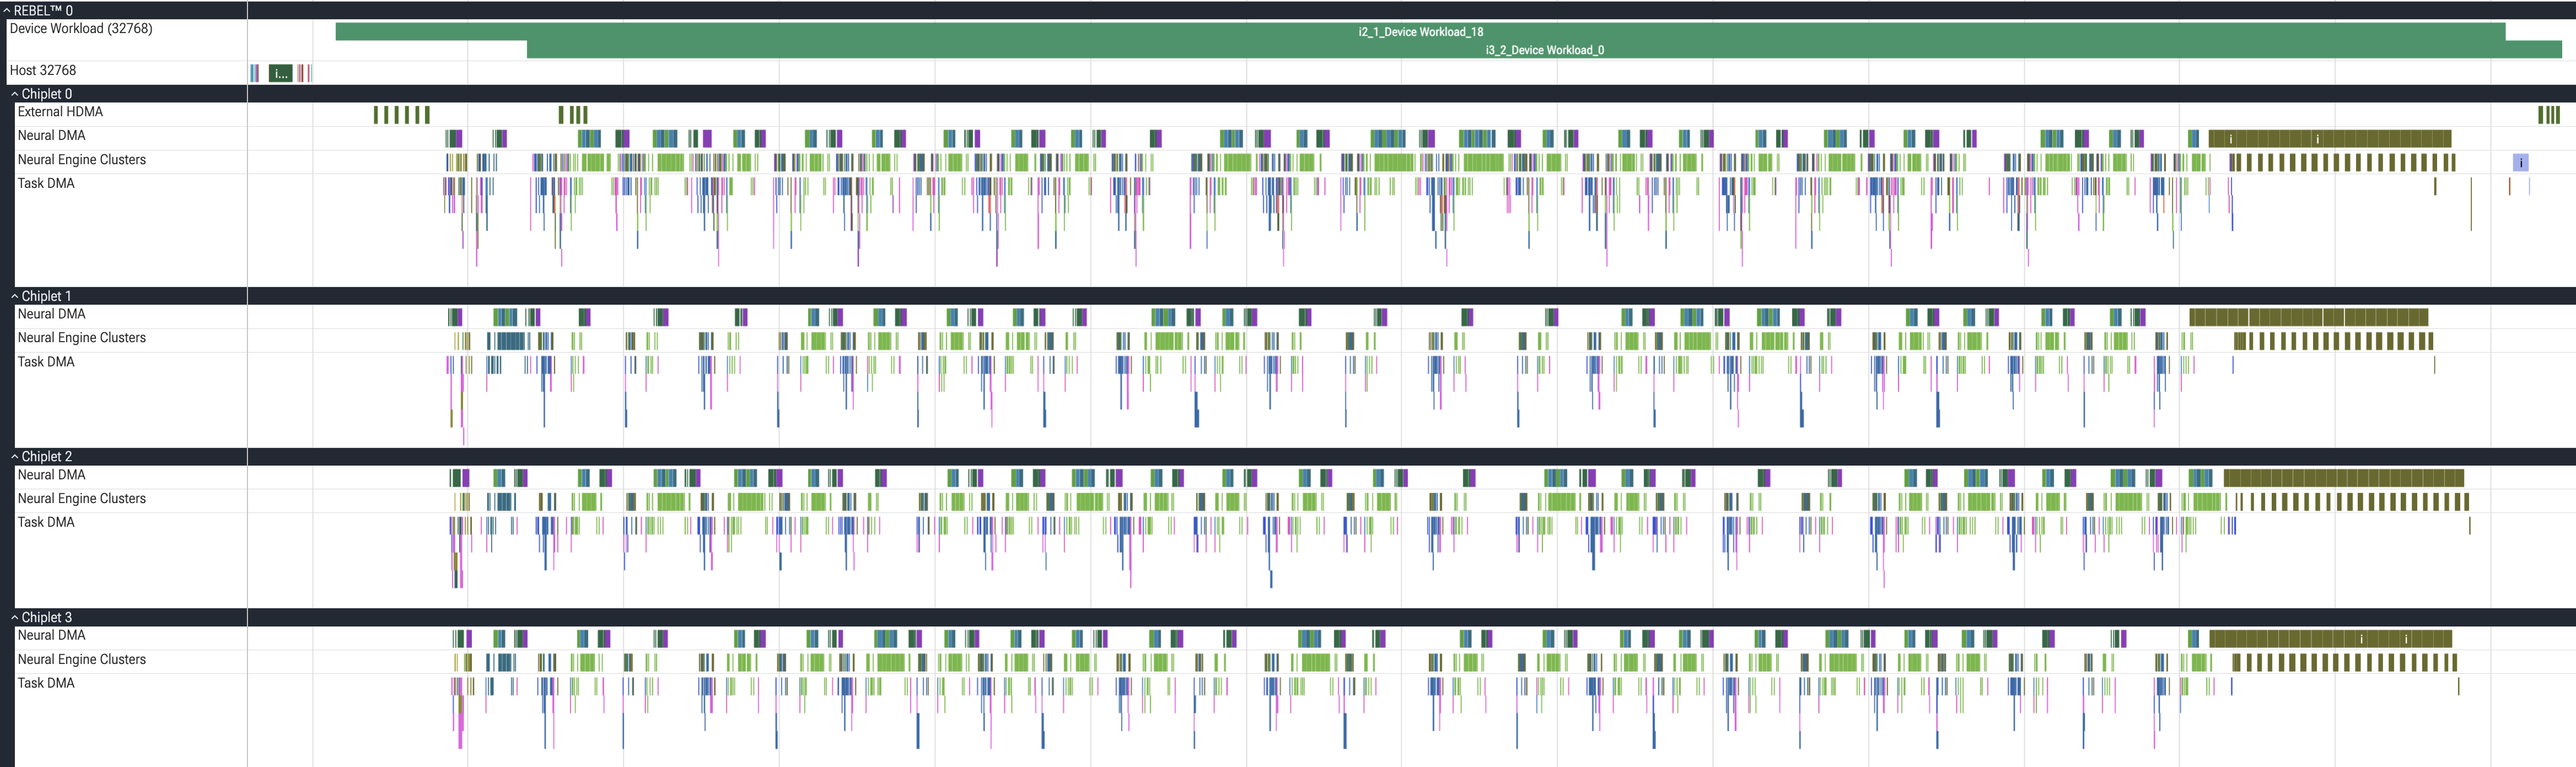Click long olive block in Chiplet 3 Neural DMA
This screenshot has height=767, width=2576.
(2330, 638)
